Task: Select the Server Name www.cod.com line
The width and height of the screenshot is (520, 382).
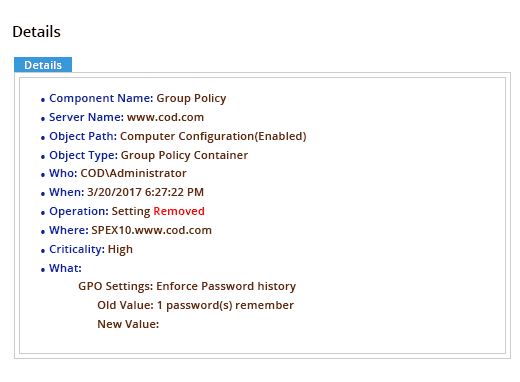Action: tap(127, 117)
